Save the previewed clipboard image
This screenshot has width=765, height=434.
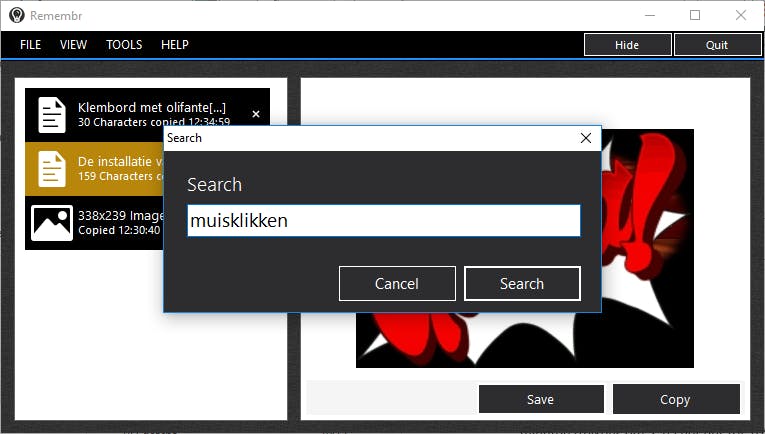(540, 399)
